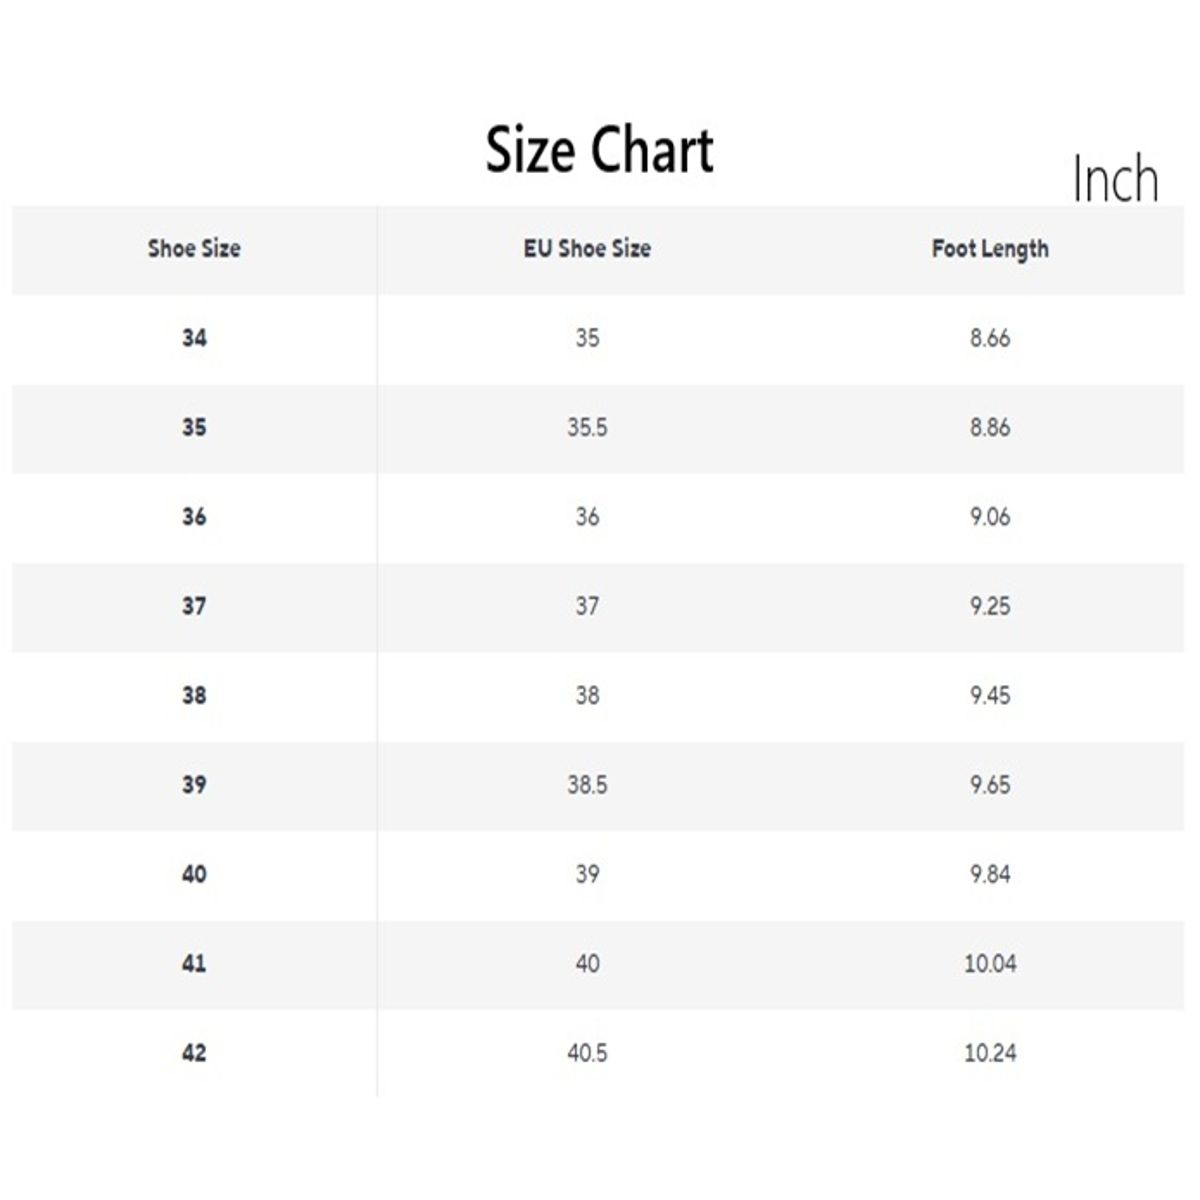Click the 9.45 foot length value
The height and width of the screenshot is (1200, 1200).
click(x=990, y=695)
